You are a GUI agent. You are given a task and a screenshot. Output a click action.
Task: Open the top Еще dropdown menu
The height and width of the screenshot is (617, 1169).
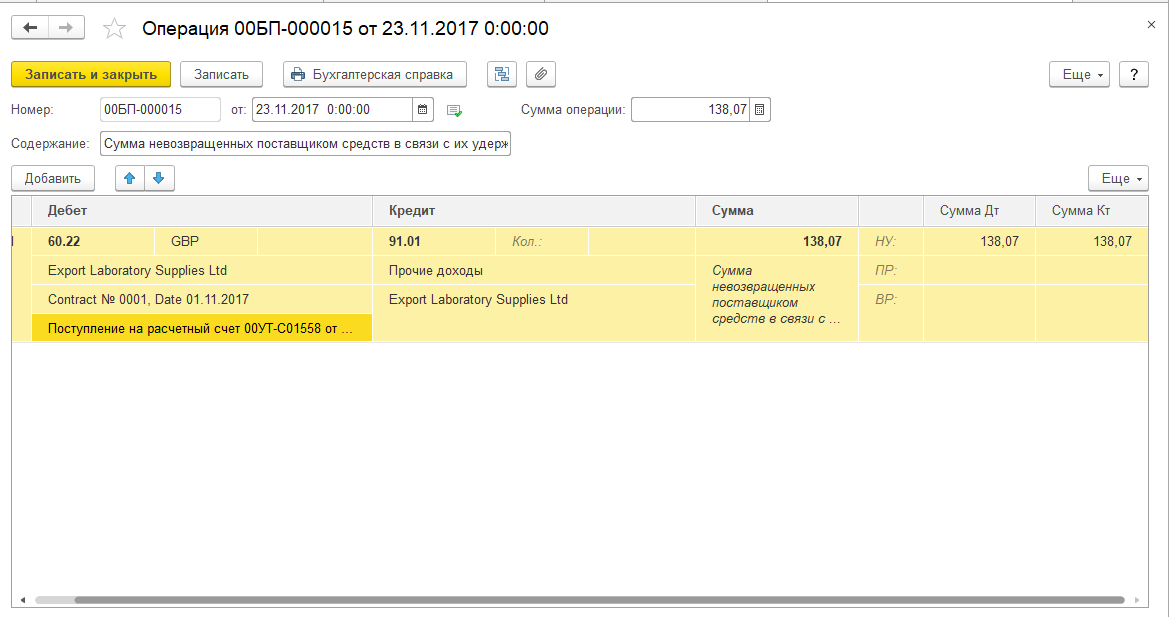pyautogui.click(x=1078, y=74)
